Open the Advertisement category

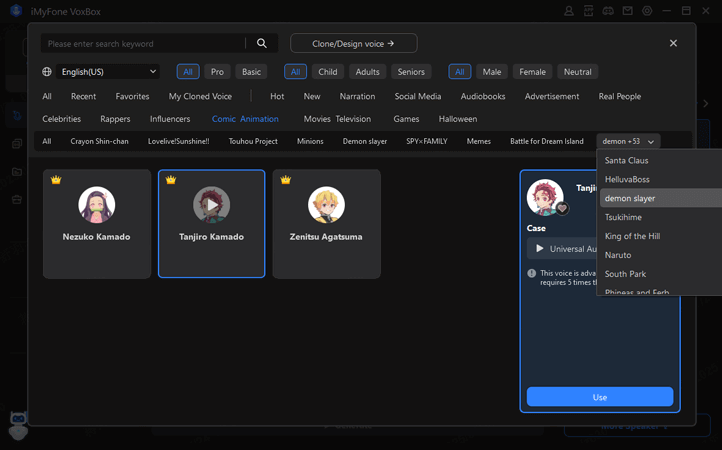(552, 96)
